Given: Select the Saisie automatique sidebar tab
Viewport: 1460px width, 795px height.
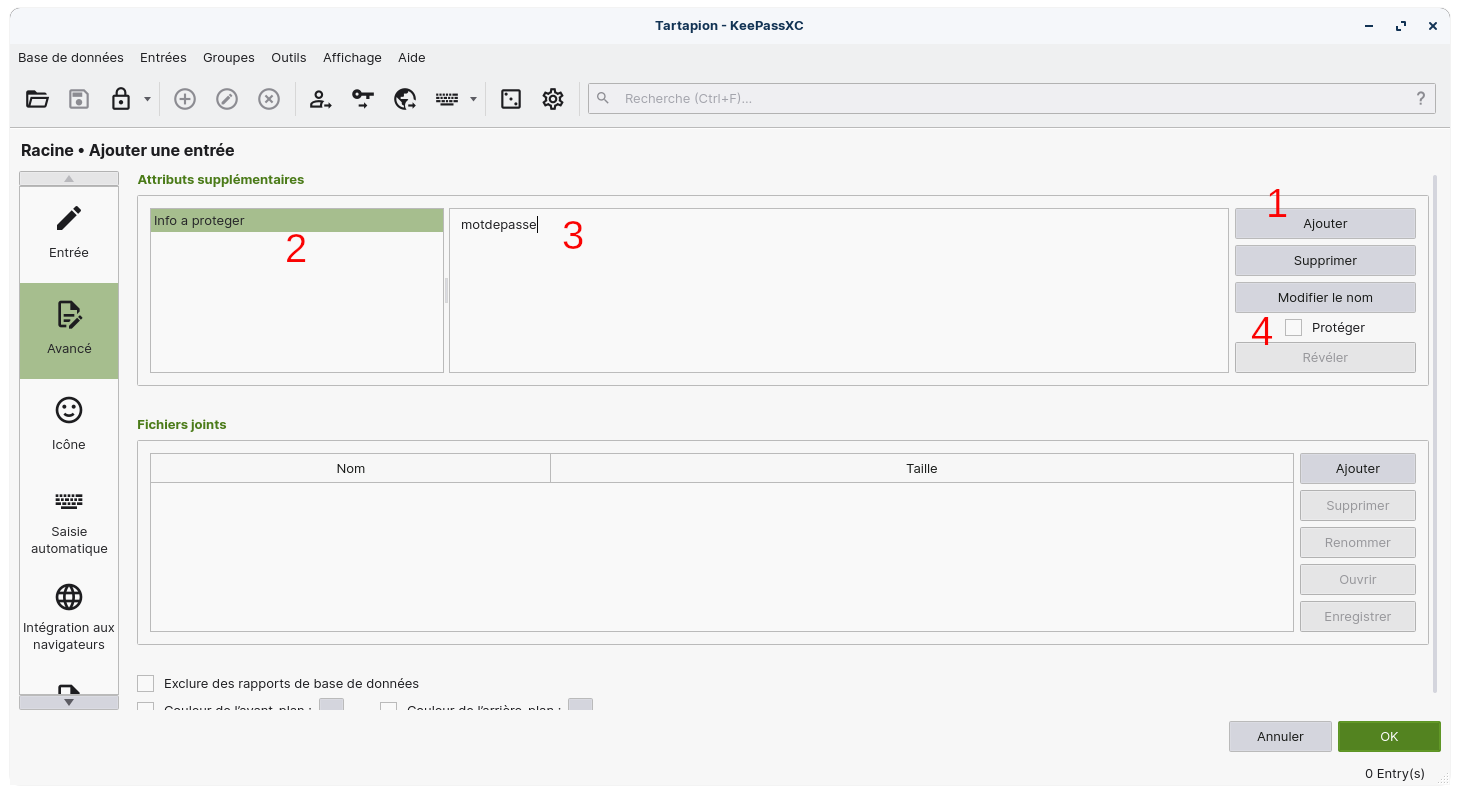Looking at the screenshot, I should pyautogui.click(x=69, y=522).
